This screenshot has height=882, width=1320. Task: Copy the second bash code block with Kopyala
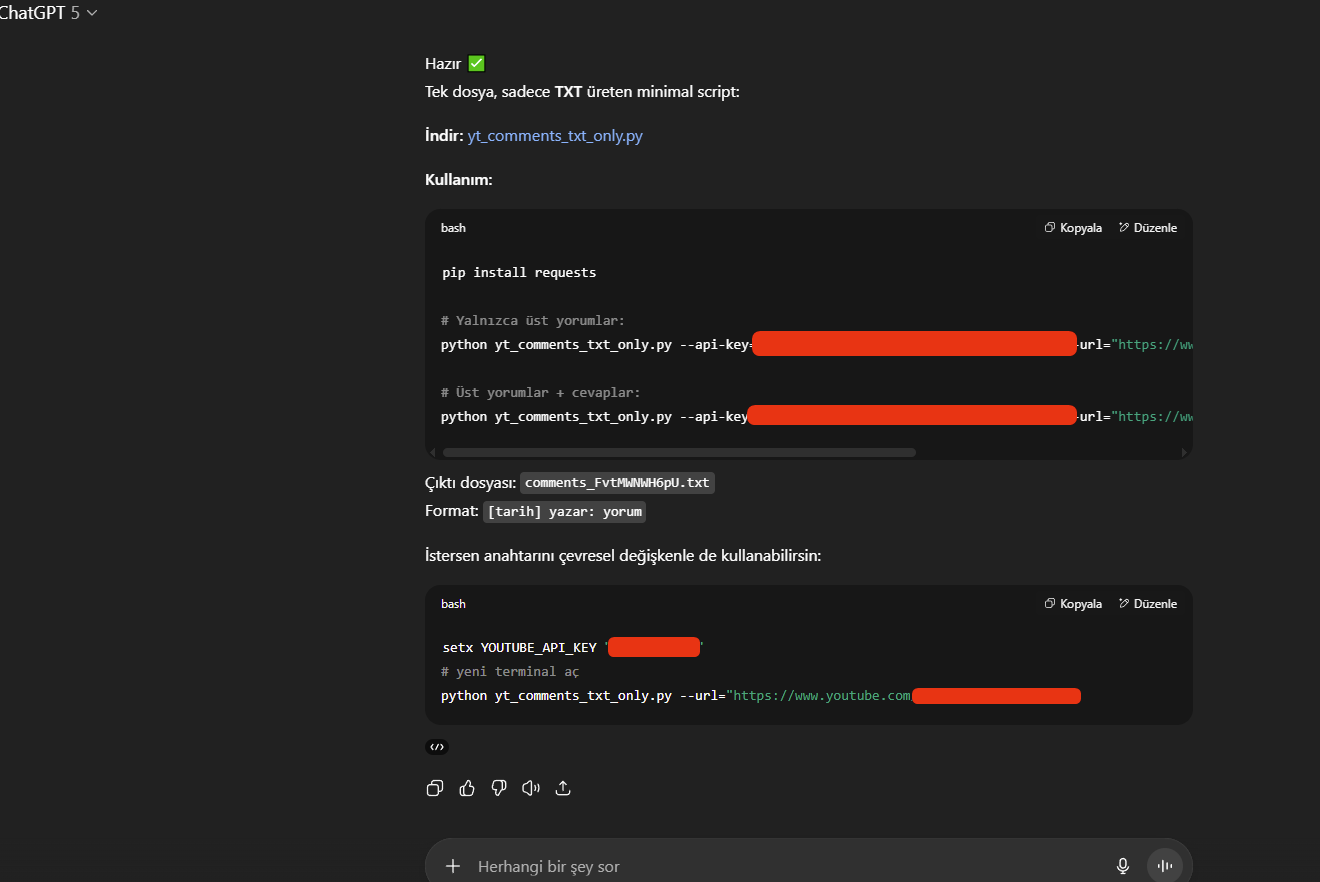coord(1073,604)
